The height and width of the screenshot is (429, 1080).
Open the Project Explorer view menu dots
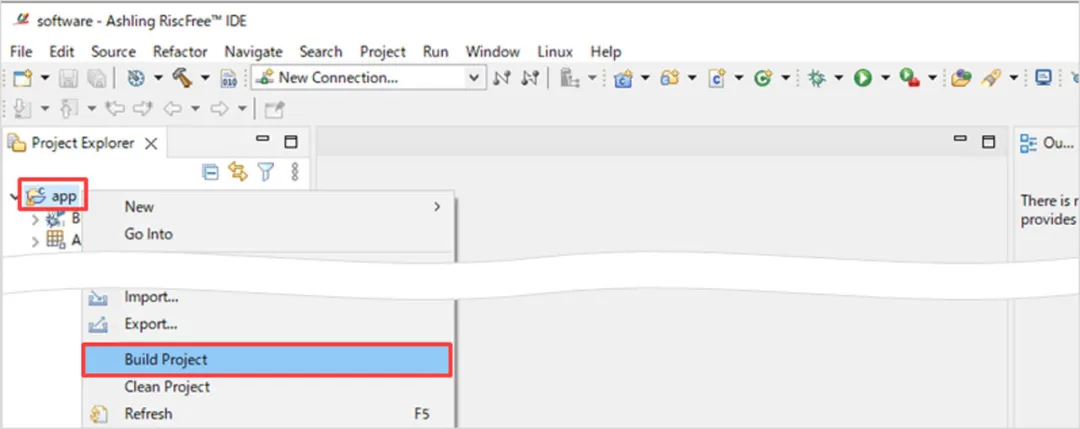click(x=295, y=171)
